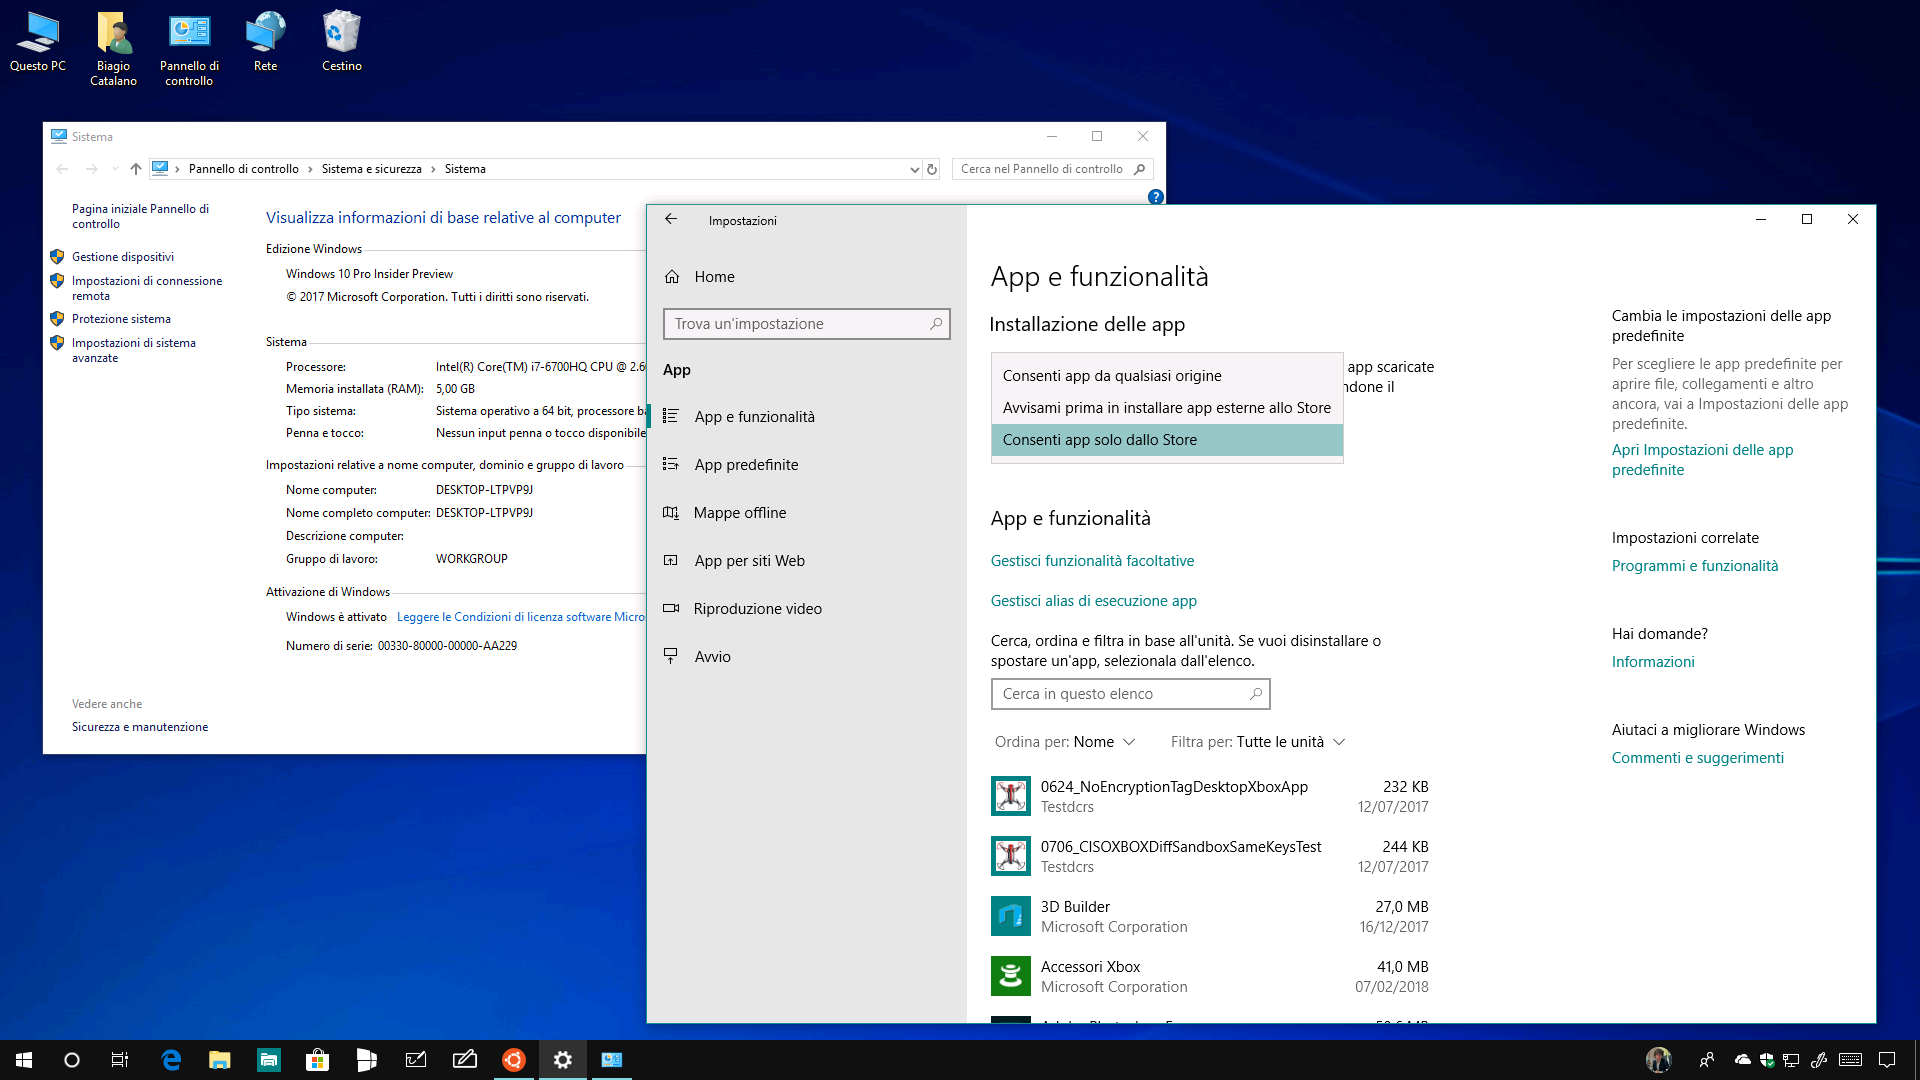Launch Ubuntu from taskbar
Image resolution: width=1920 pixels, height=1080 pixels.
click(x=514, y=1060)
